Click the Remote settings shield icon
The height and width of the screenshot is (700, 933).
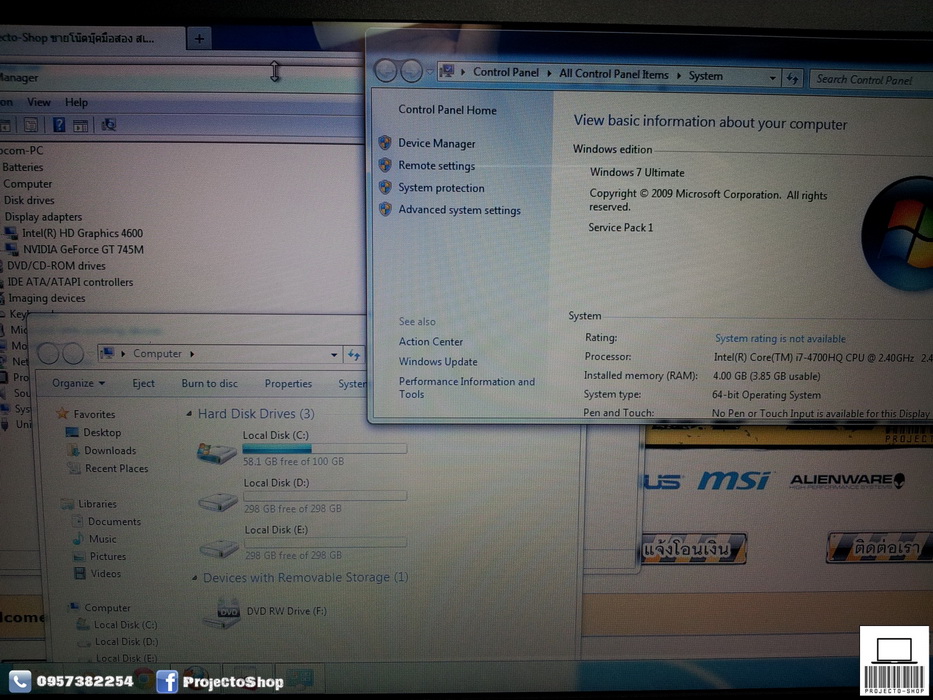(385, 165)
